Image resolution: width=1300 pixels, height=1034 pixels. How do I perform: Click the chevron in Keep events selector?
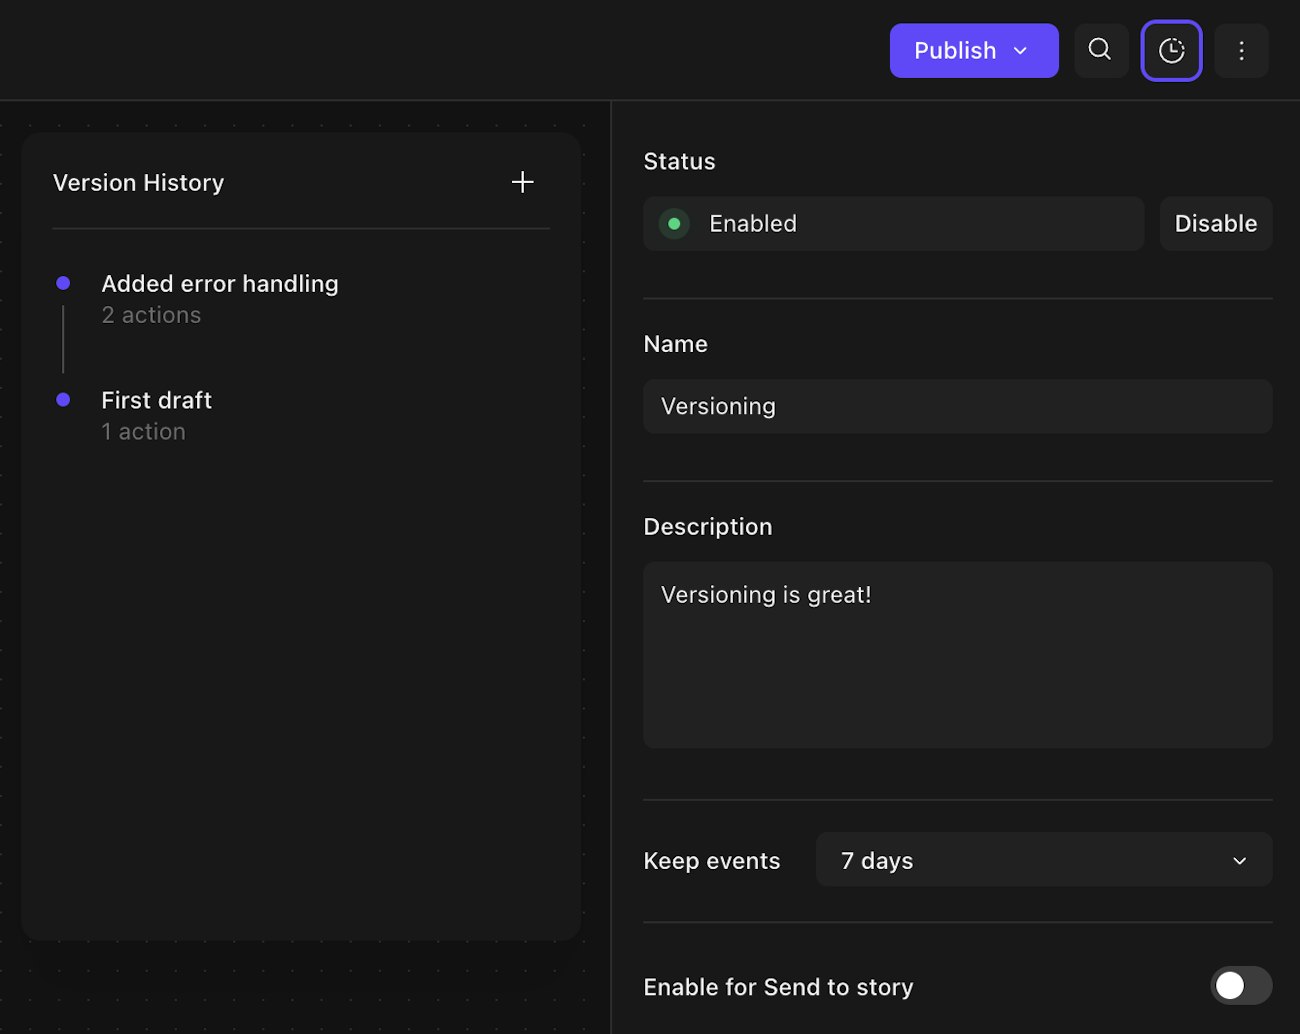[1239, 861]
